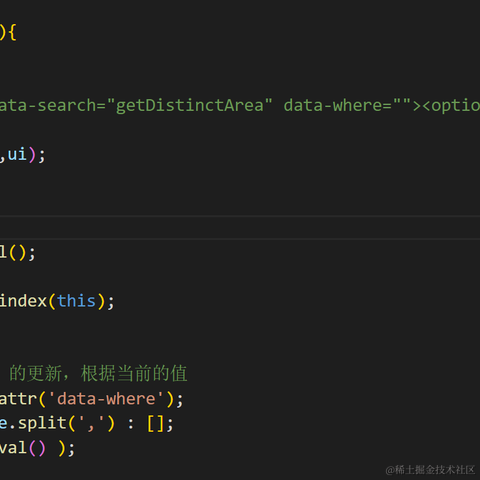Click the opening curly brace
480x480 pixels.
12,32
